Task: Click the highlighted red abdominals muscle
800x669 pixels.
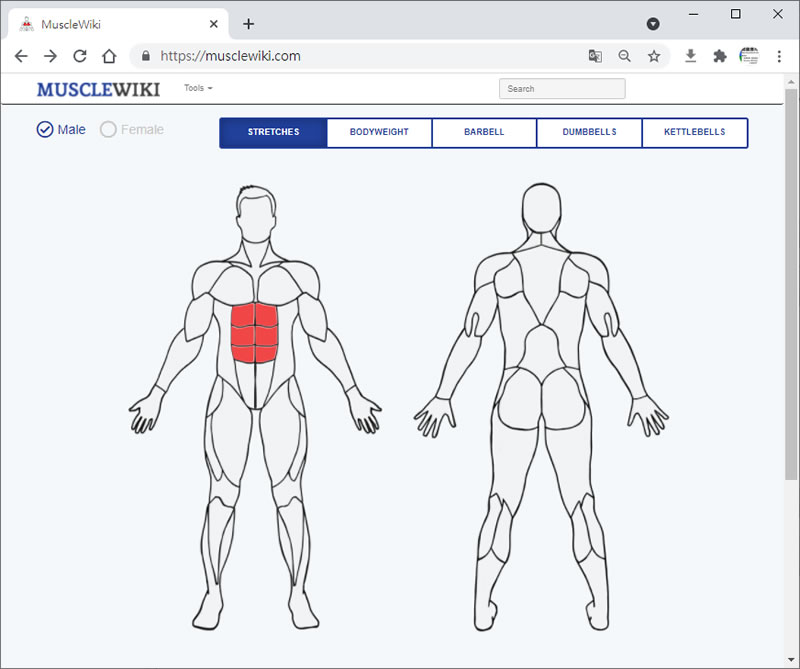Action: pyautogui.click(x=254, y=333)
